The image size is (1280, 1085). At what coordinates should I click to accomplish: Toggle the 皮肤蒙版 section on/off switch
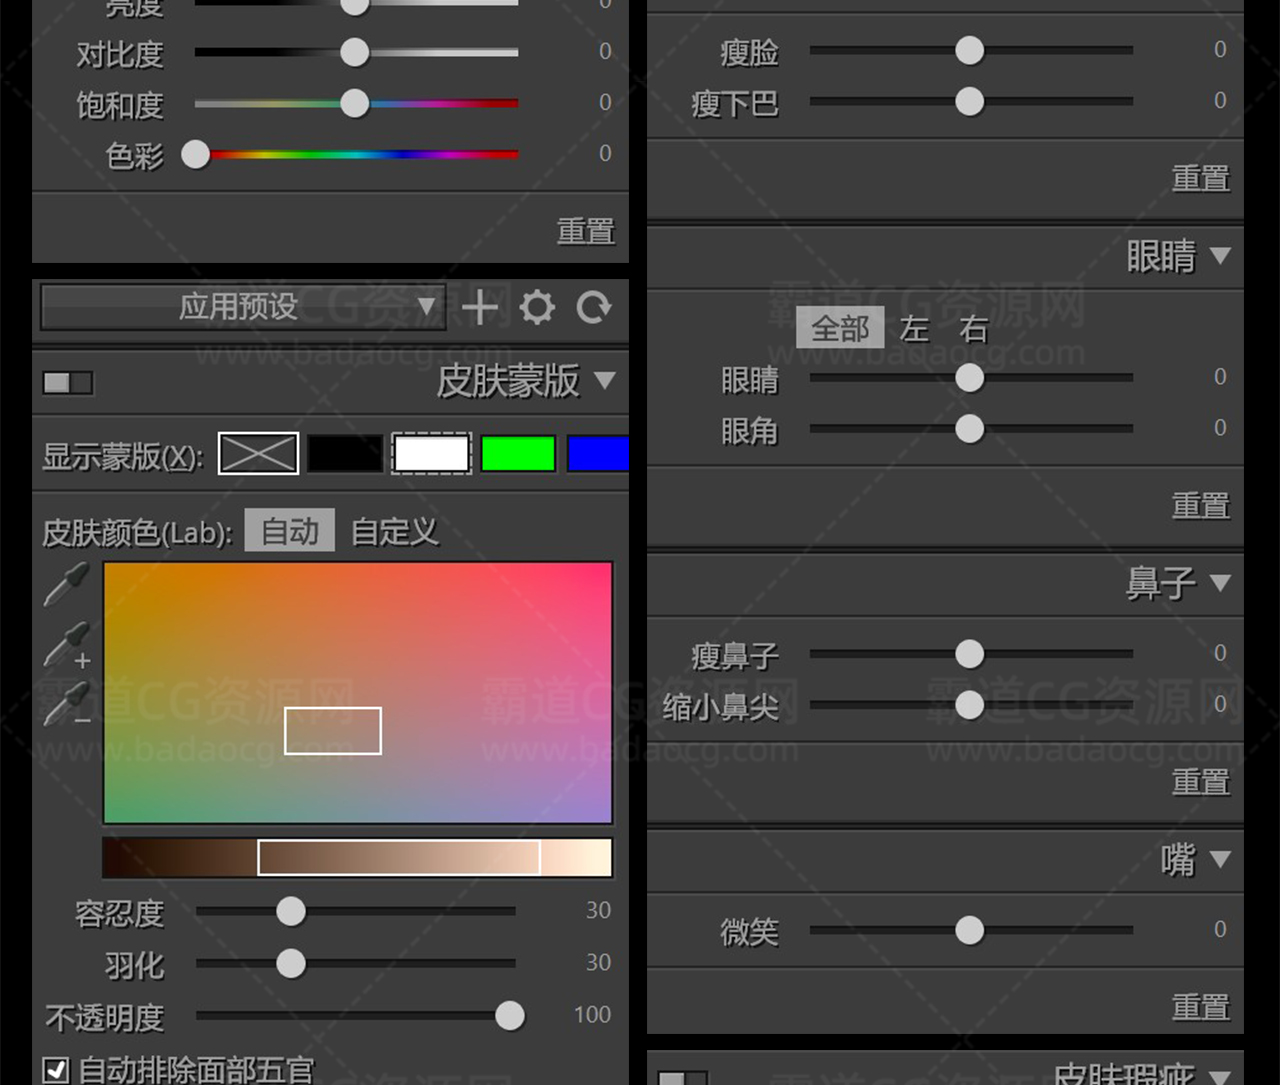pyautogui.click(x=67, y=382)
